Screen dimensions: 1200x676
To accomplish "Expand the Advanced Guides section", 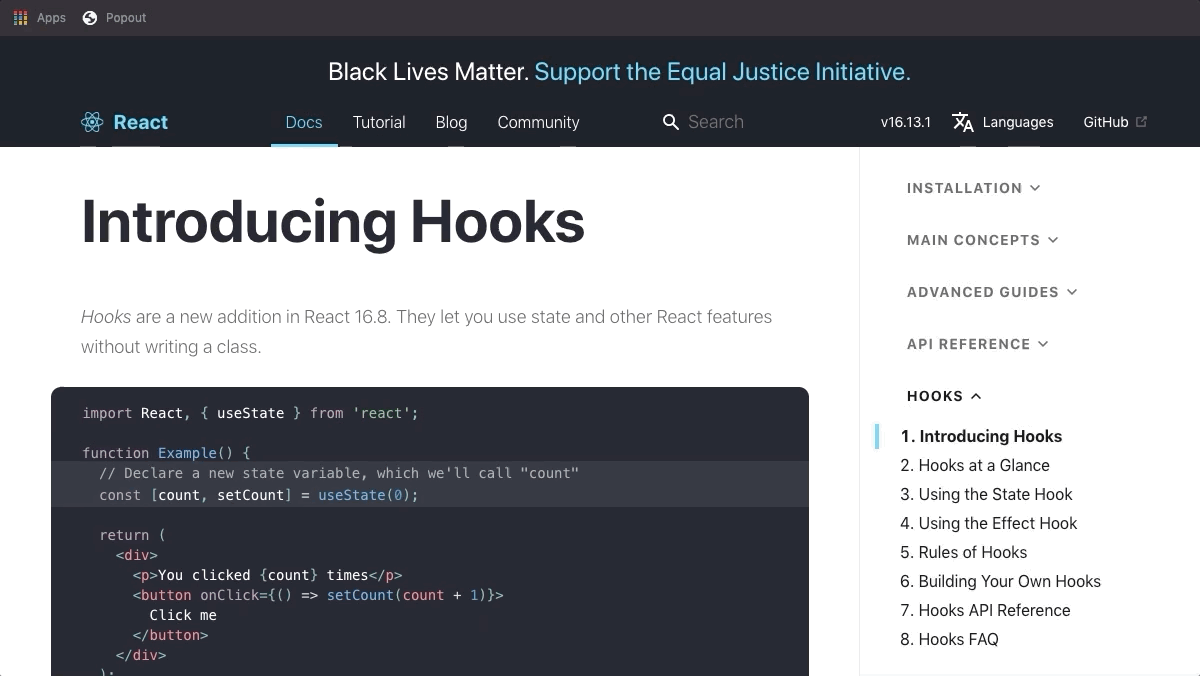I will 992,292.
